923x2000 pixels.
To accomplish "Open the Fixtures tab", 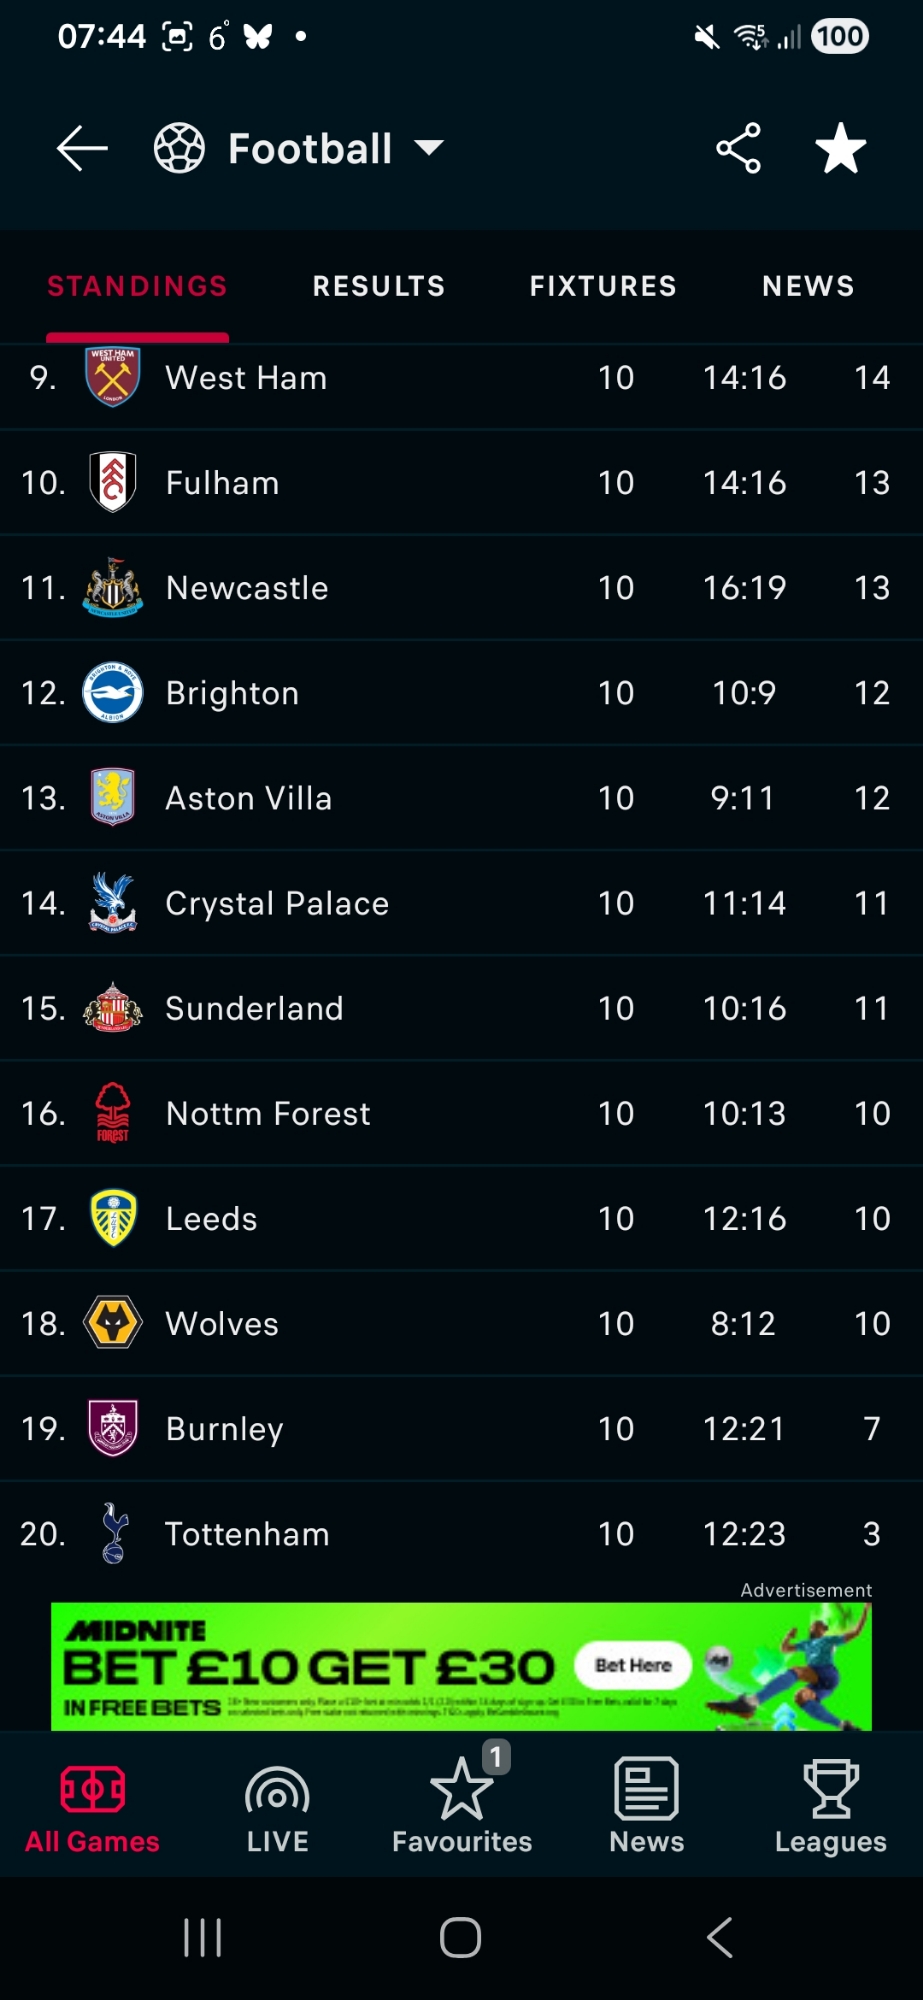I will click(x=603, y=286).
